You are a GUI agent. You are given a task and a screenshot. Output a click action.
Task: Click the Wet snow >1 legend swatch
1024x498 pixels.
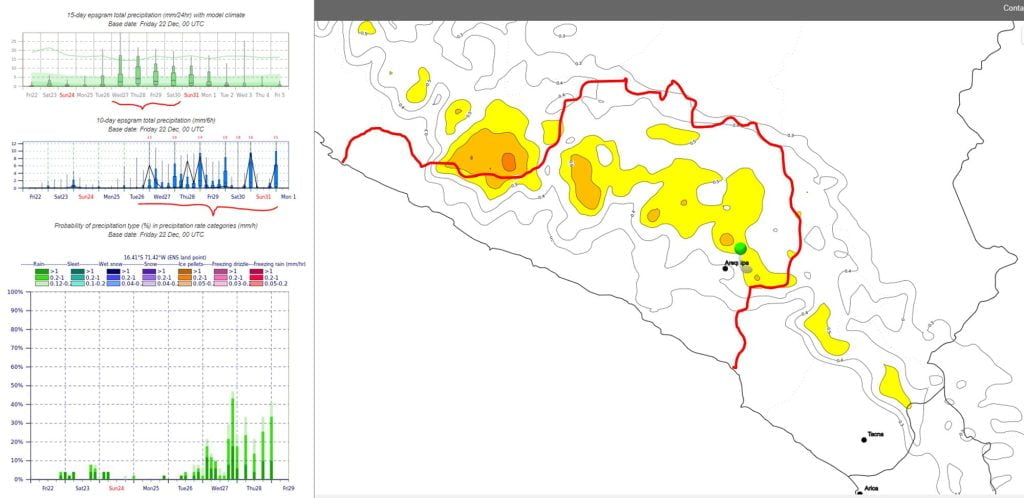click(x=114, y=272)
